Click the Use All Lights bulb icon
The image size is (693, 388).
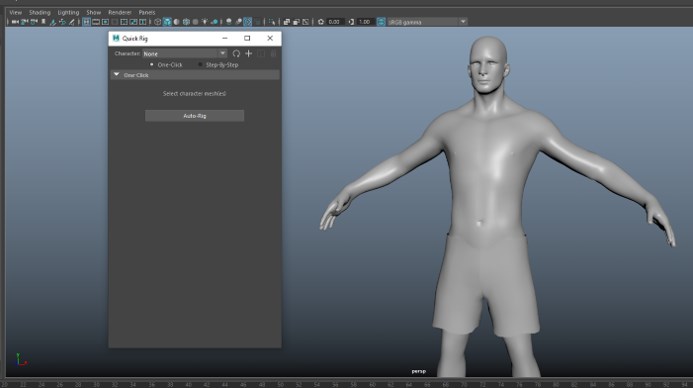pos(205,22)
